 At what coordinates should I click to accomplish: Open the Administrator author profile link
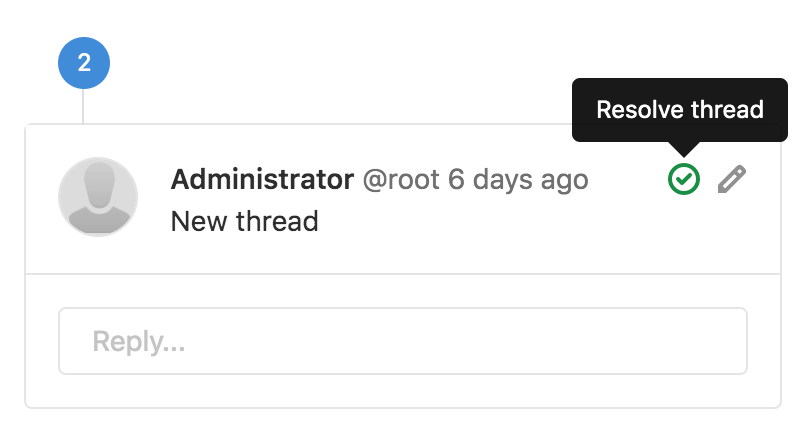coord(262,180)
